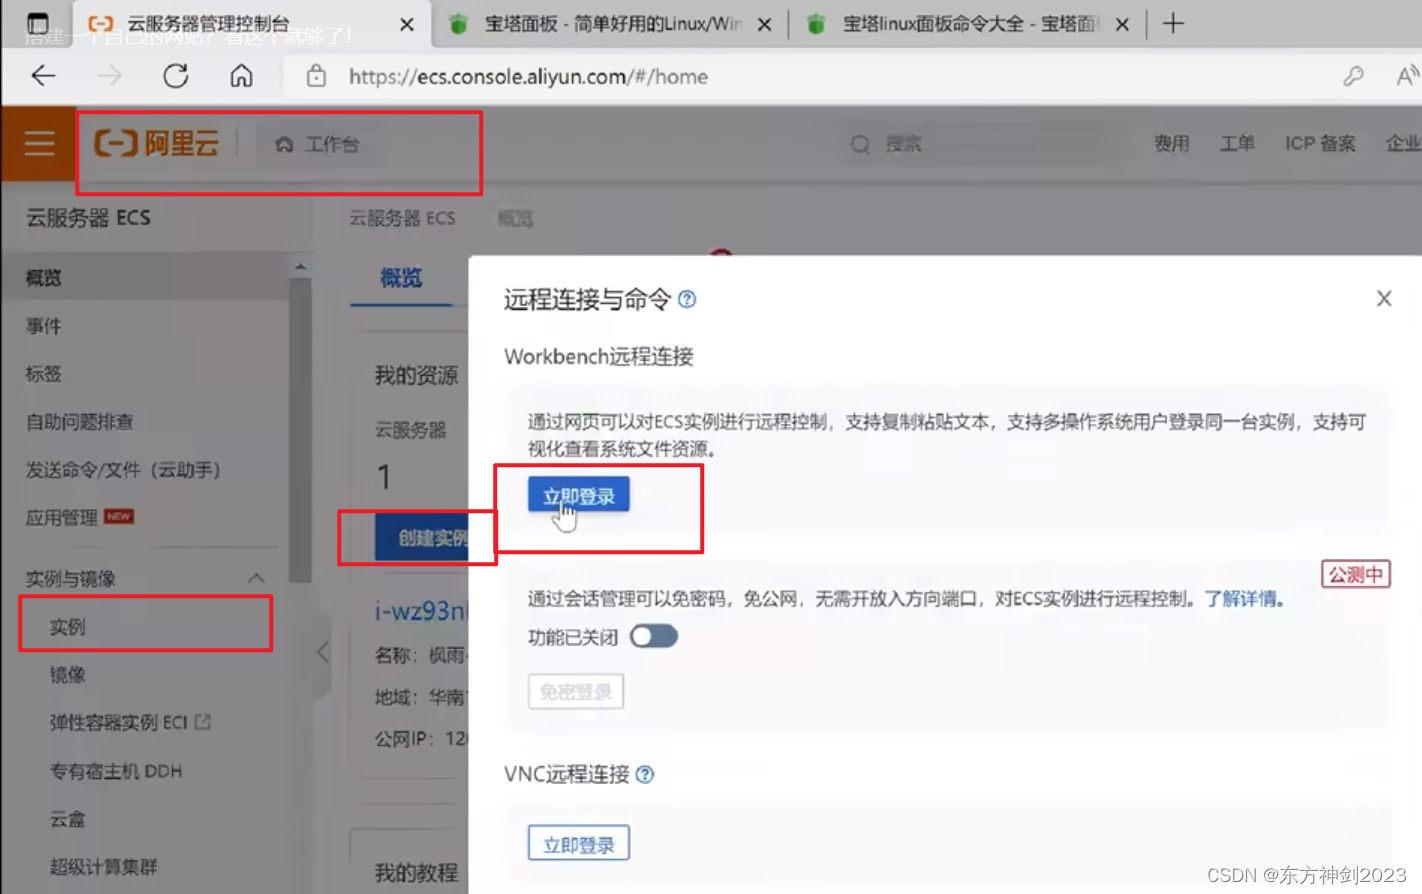Click the read aloud icon in address bar

pyautogui.click(x=1407, y=76)
